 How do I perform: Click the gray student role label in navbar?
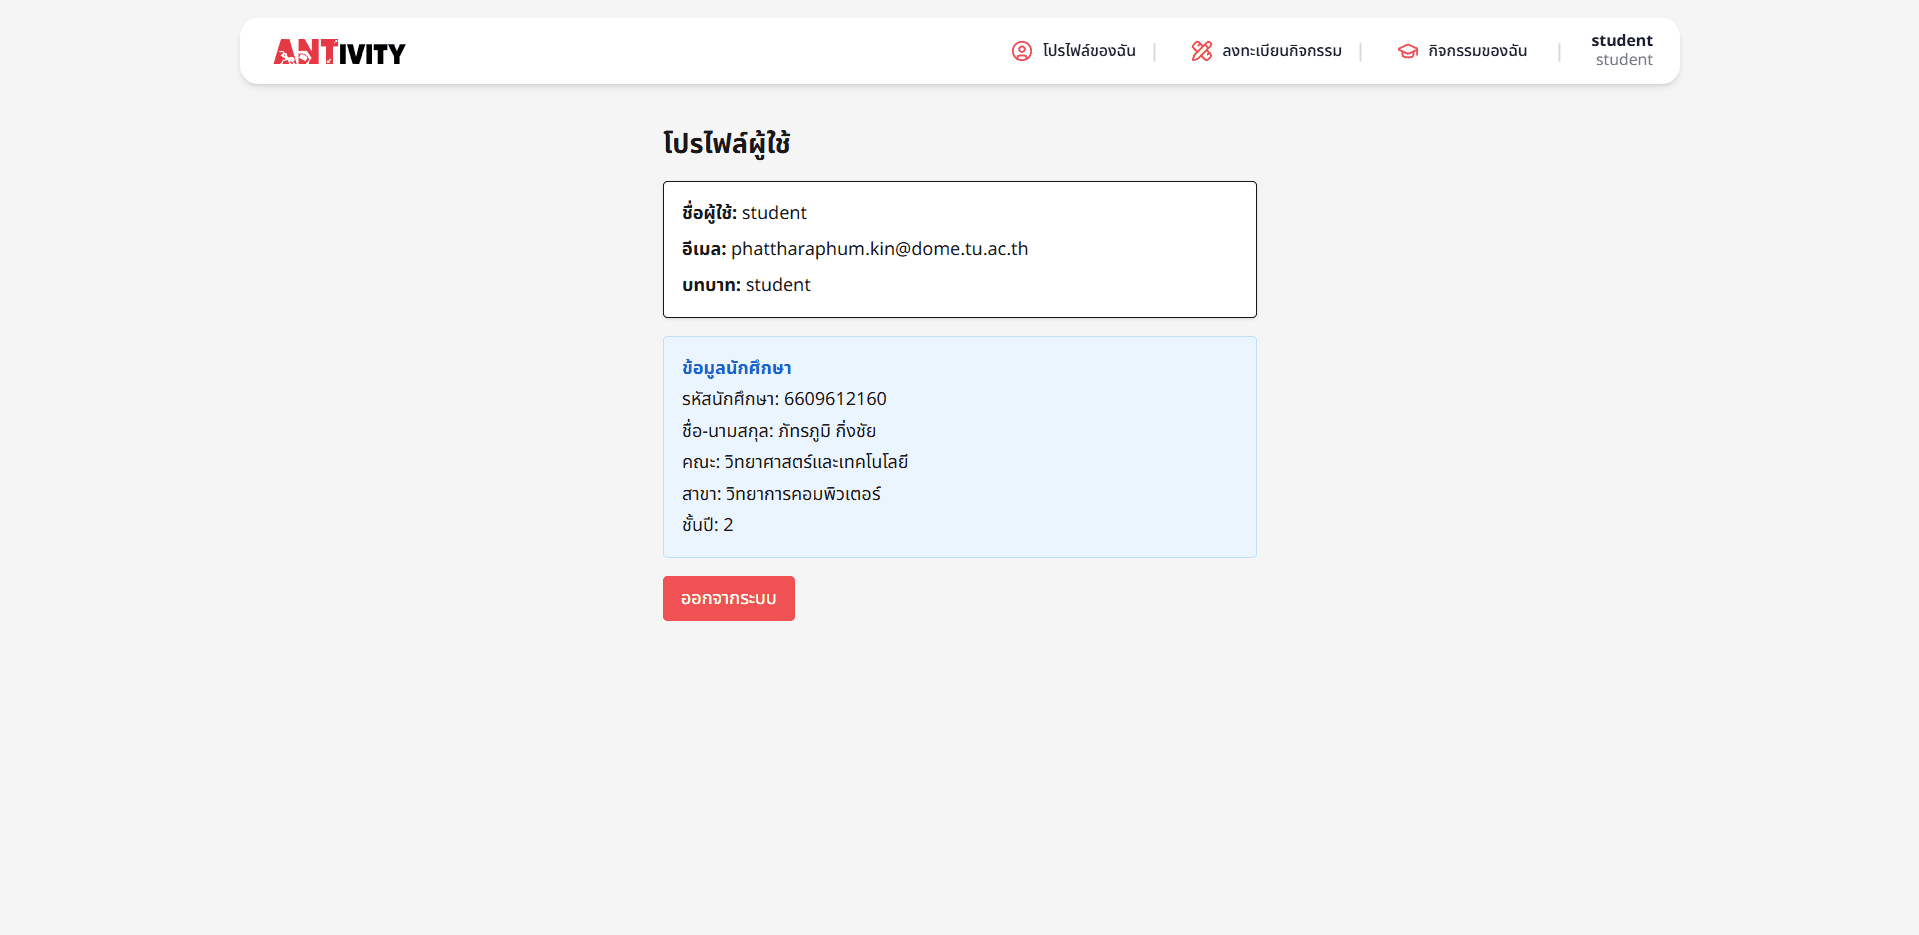[x=1623, y=60]
